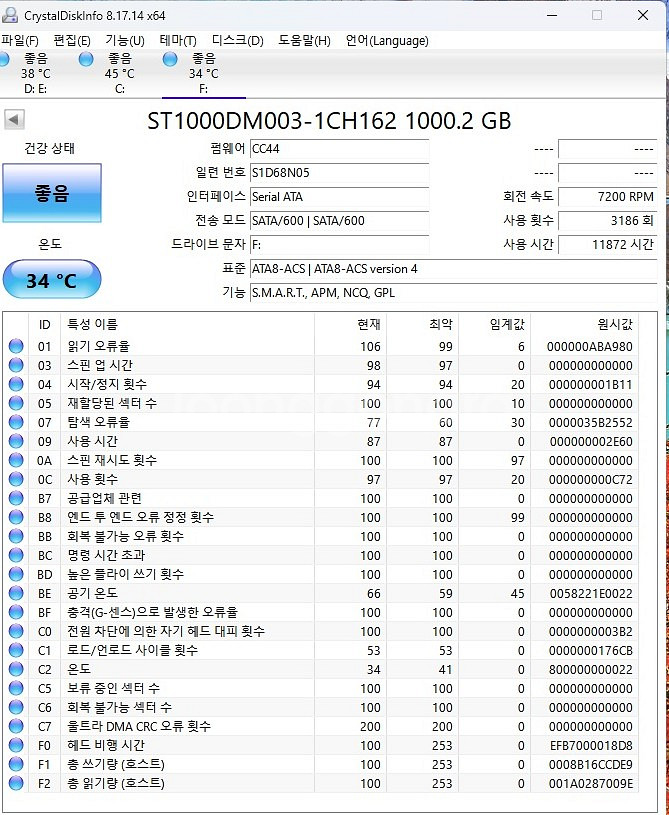Select raw value 0058221E0022
Image resolution: width=669 pixels, height=815 pixels.
pos(591,594)
